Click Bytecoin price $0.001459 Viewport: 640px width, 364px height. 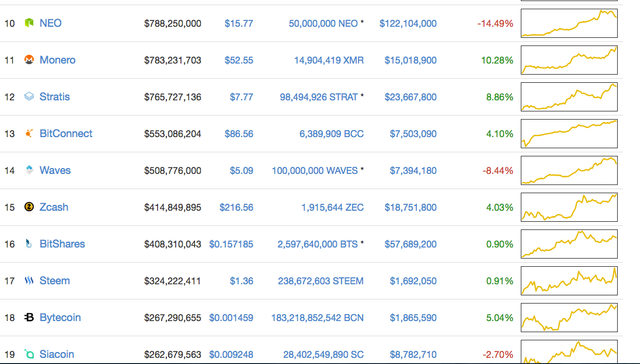pyautogui.click(x=231, y=317)
